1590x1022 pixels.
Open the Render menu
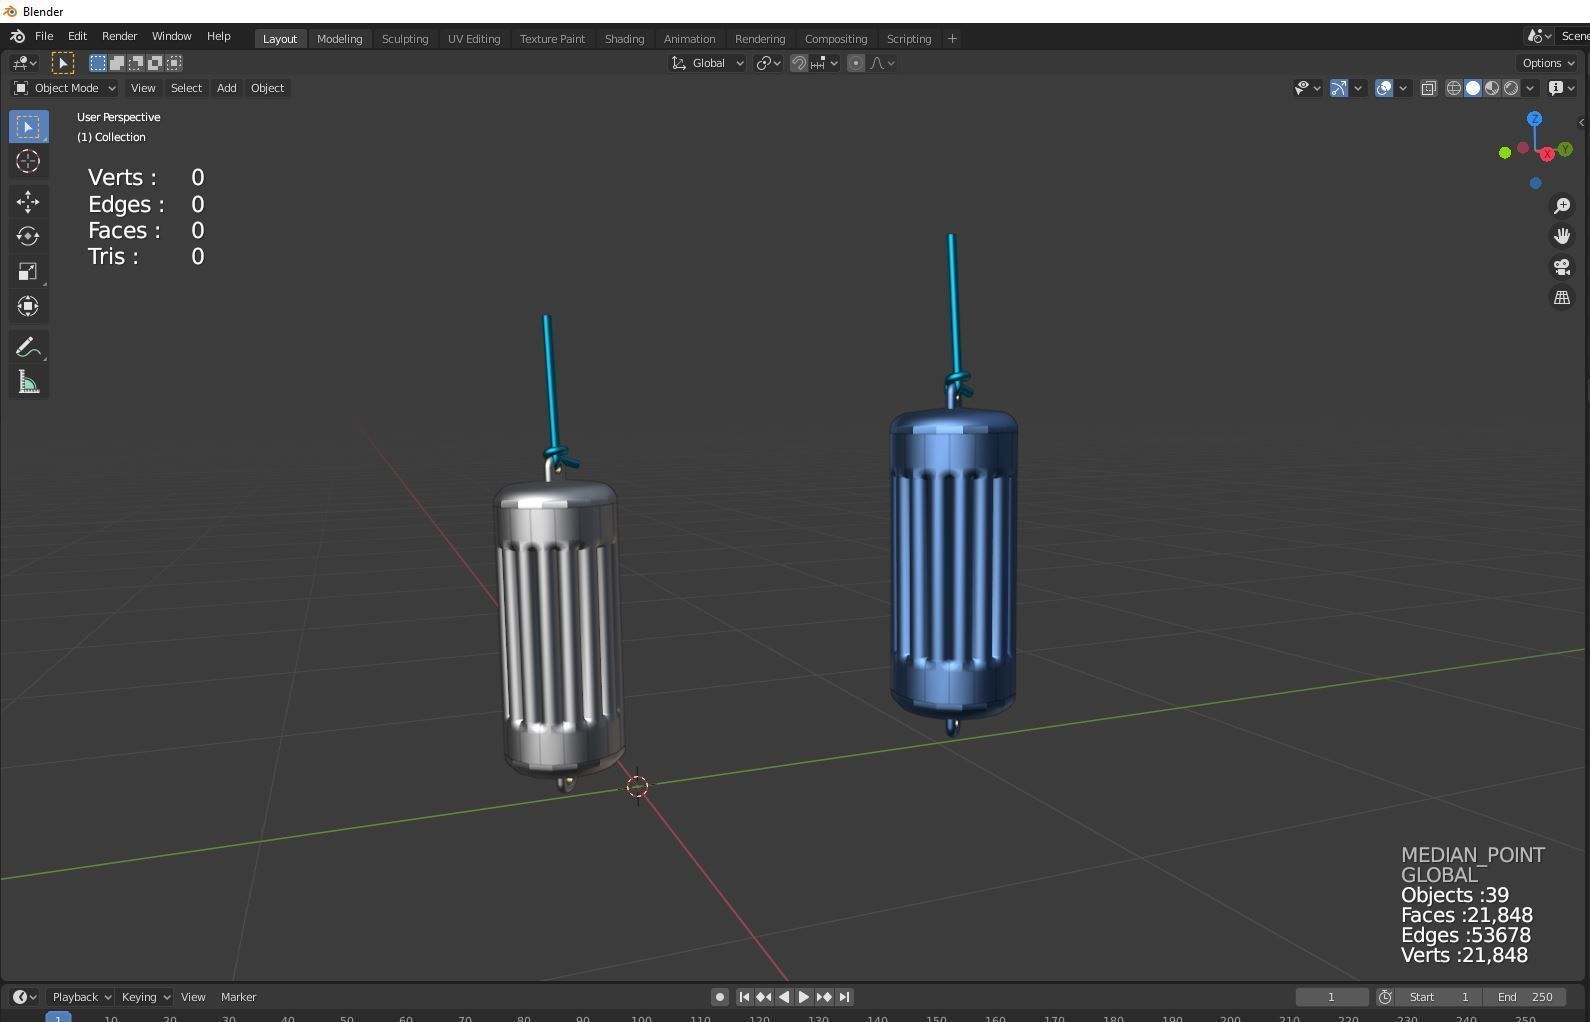coord(119,36)
